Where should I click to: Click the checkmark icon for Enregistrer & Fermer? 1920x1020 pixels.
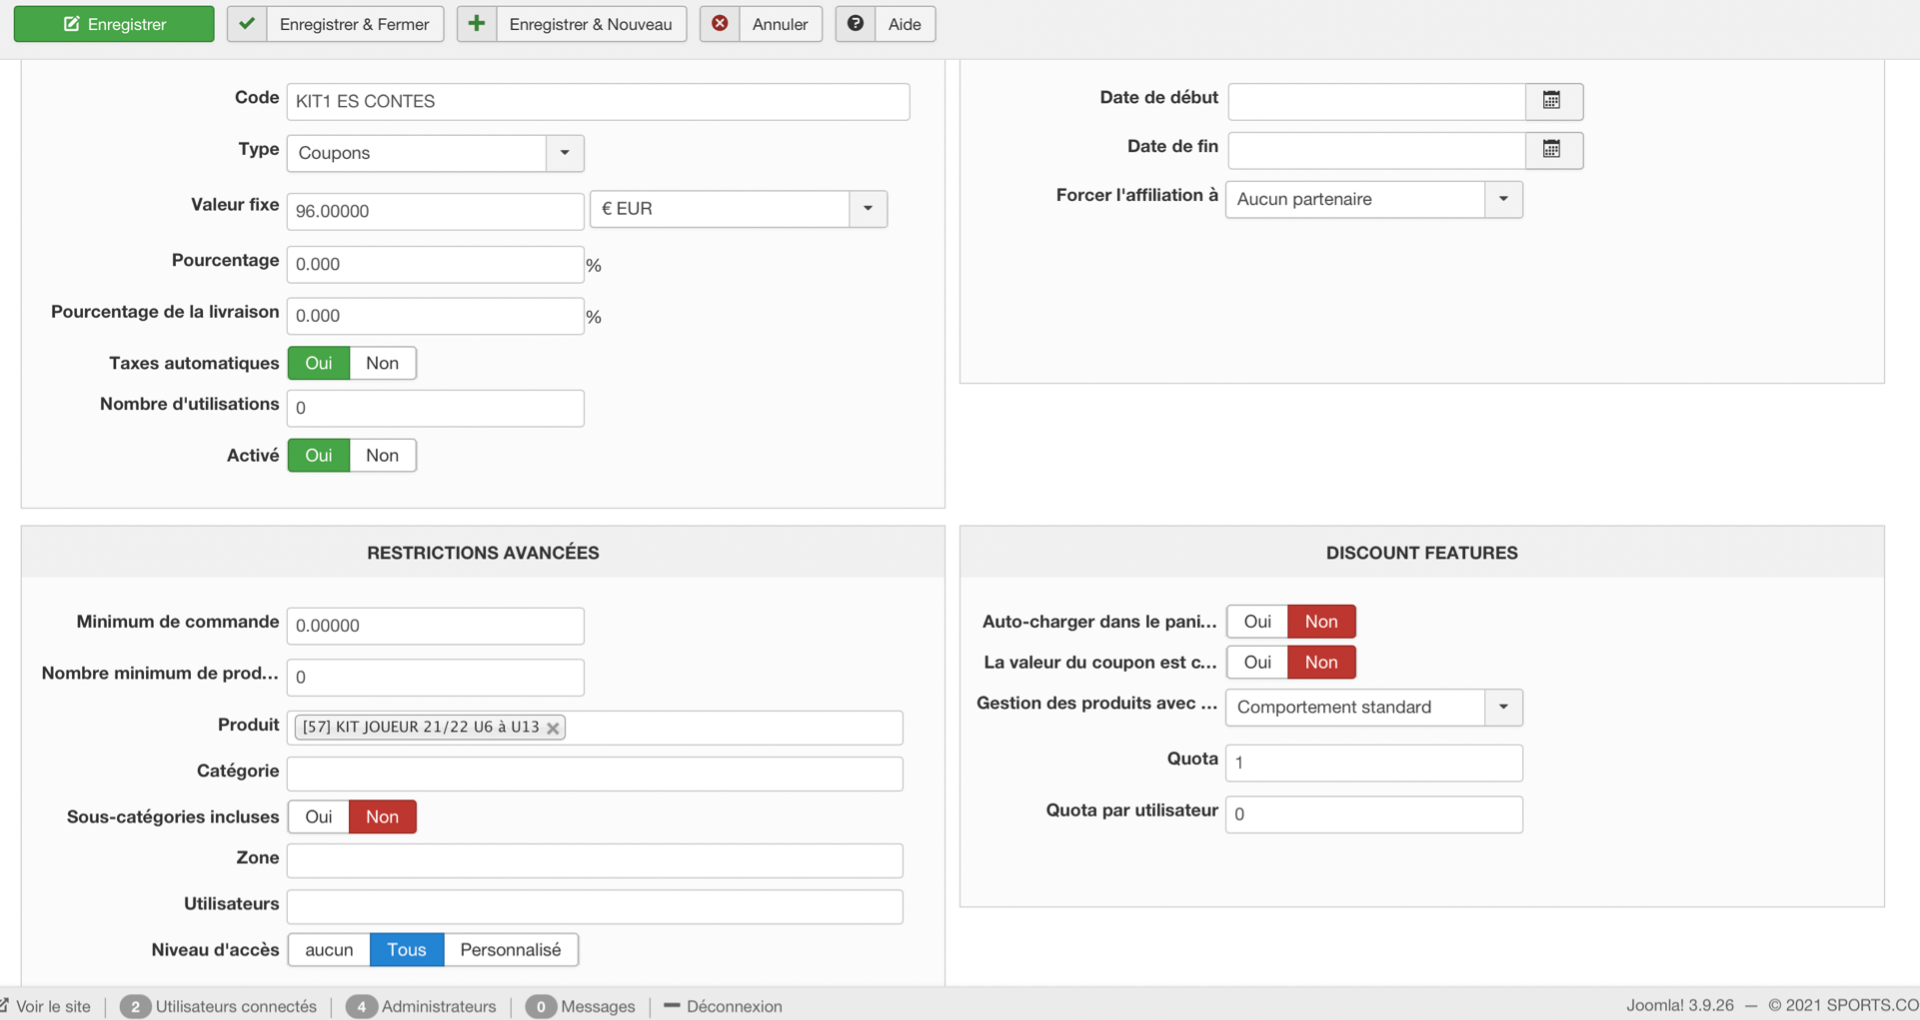pyautogui.click(x=247, y=24)
